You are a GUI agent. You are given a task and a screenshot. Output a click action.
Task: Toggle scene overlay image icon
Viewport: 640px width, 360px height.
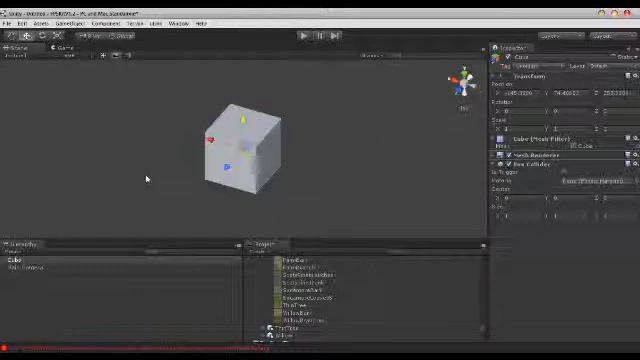pos(116,56)
